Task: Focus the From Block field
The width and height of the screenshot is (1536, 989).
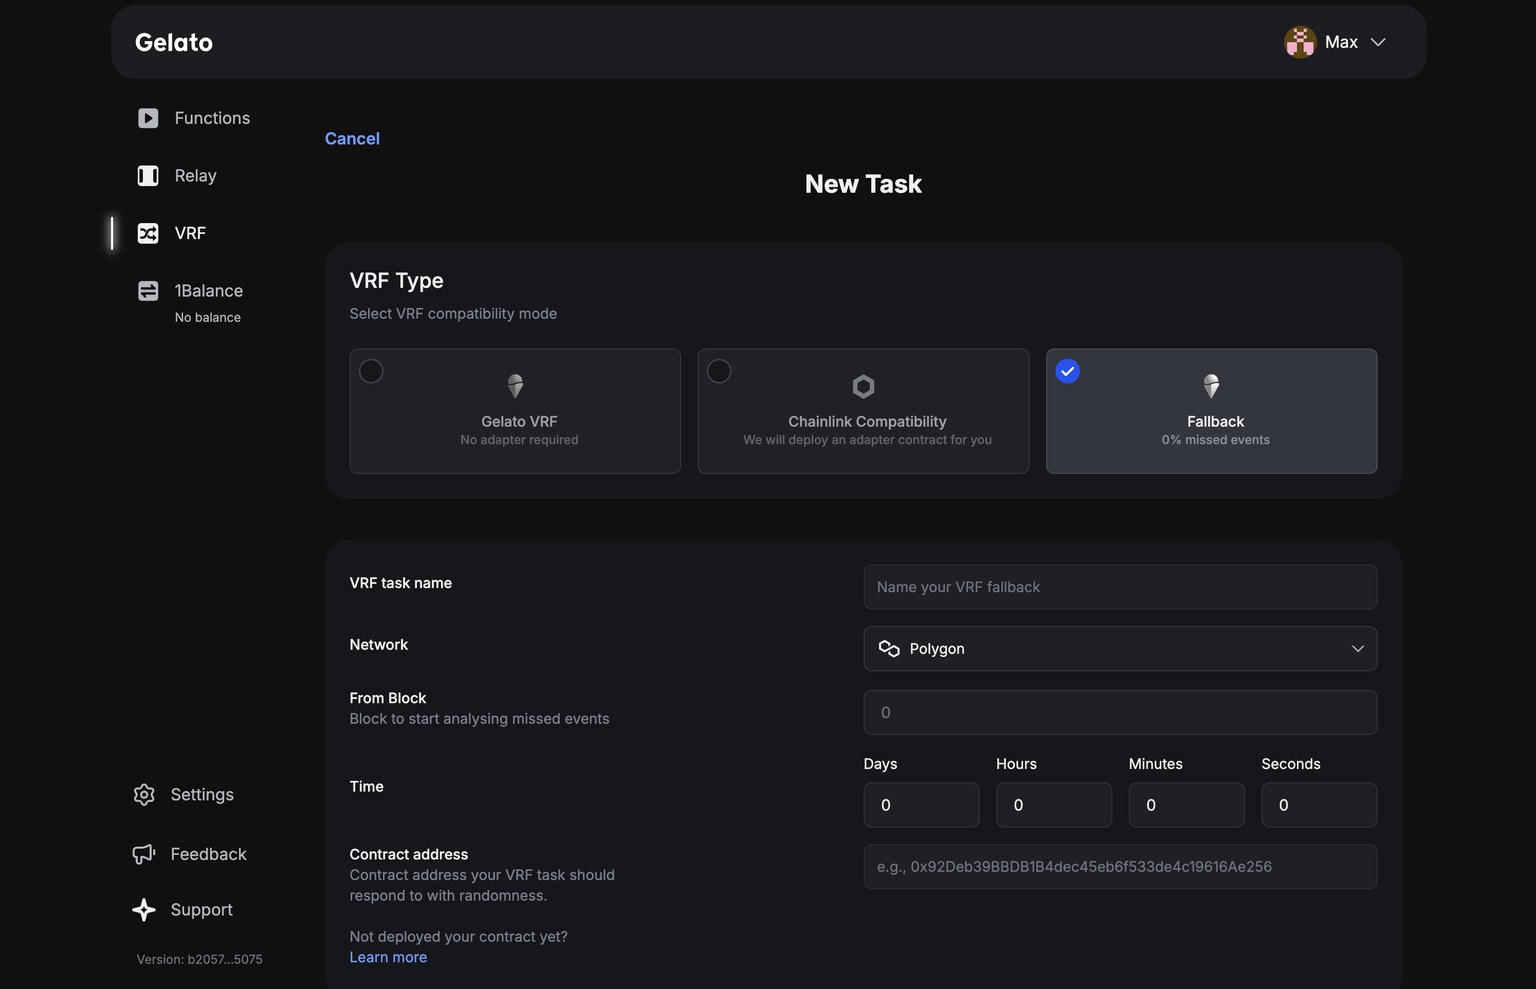Action: coord(1120,713)
